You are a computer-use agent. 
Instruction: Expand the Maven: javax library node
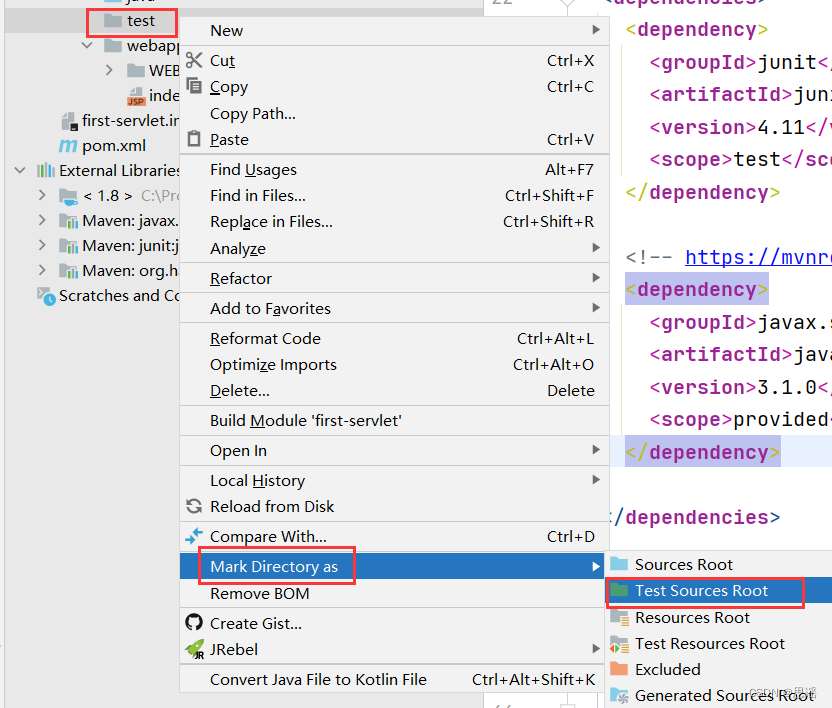click(42, 220)
